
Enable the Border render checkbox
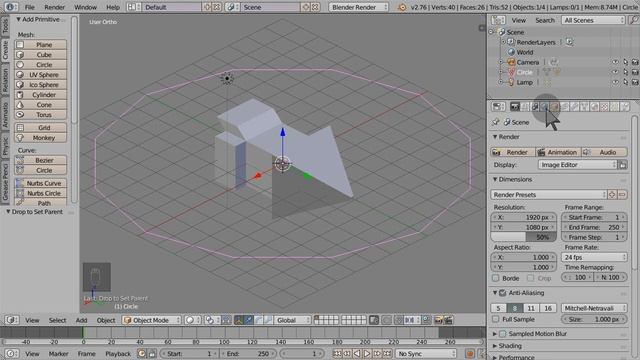click(496, 278)
